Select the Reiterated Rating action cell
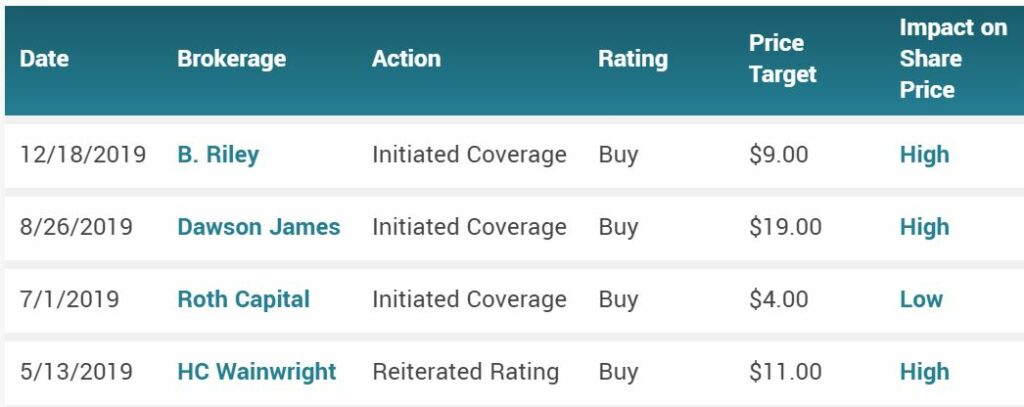Screen dimensions: 1024x407 click(466, 372)
